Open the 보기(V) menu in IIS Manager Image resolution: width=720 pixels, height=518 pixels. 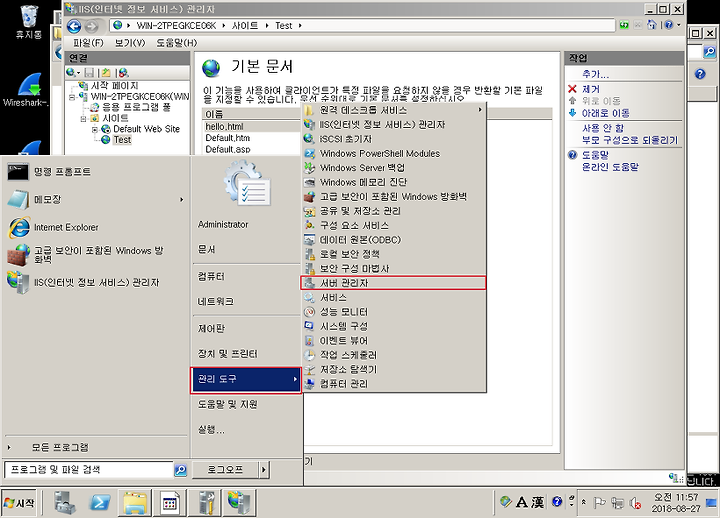pyautogui.click(x=130, y=43)
